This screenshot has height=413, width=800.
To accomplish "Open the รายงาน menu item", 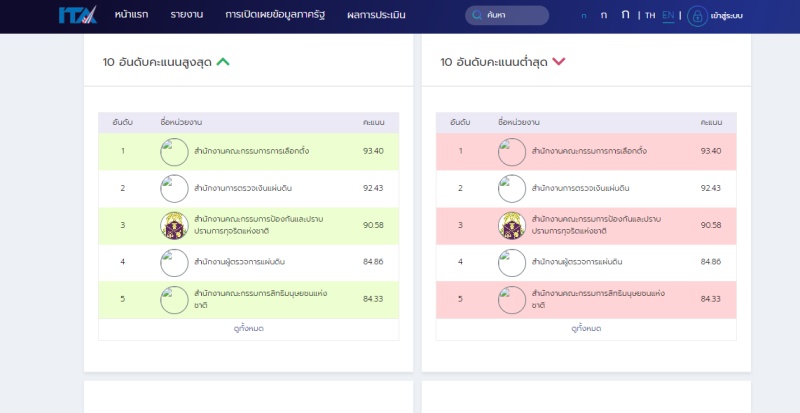I will pyautogui.click(x=187, y=16).
